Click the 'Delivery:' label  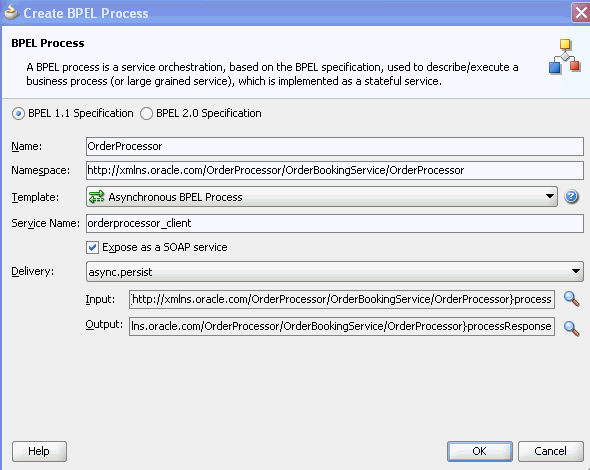point(33,271)
